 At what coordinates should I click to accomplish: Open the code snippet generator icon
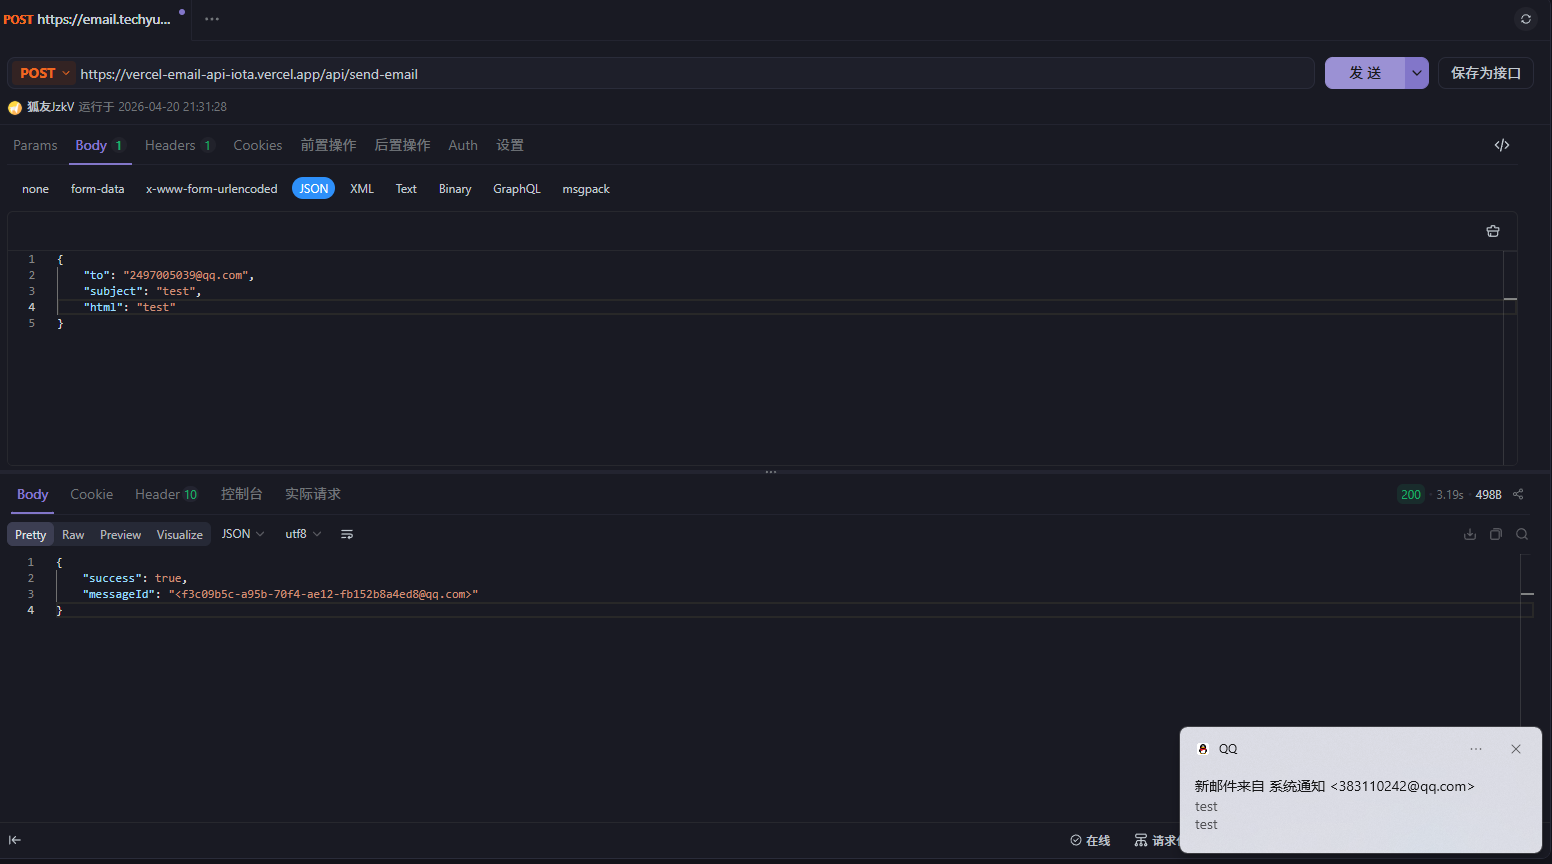[1501, 145]
